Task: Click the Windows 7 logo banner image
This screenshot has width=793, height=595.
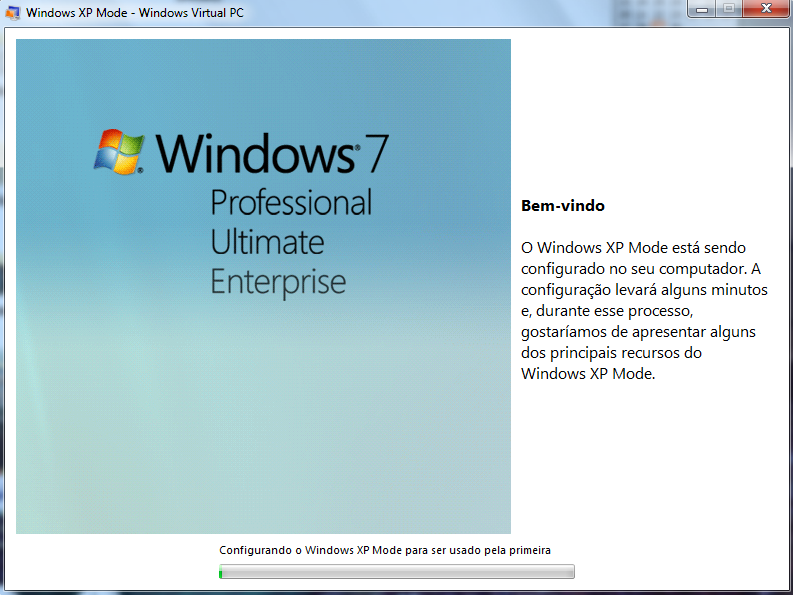Action: 263,286
